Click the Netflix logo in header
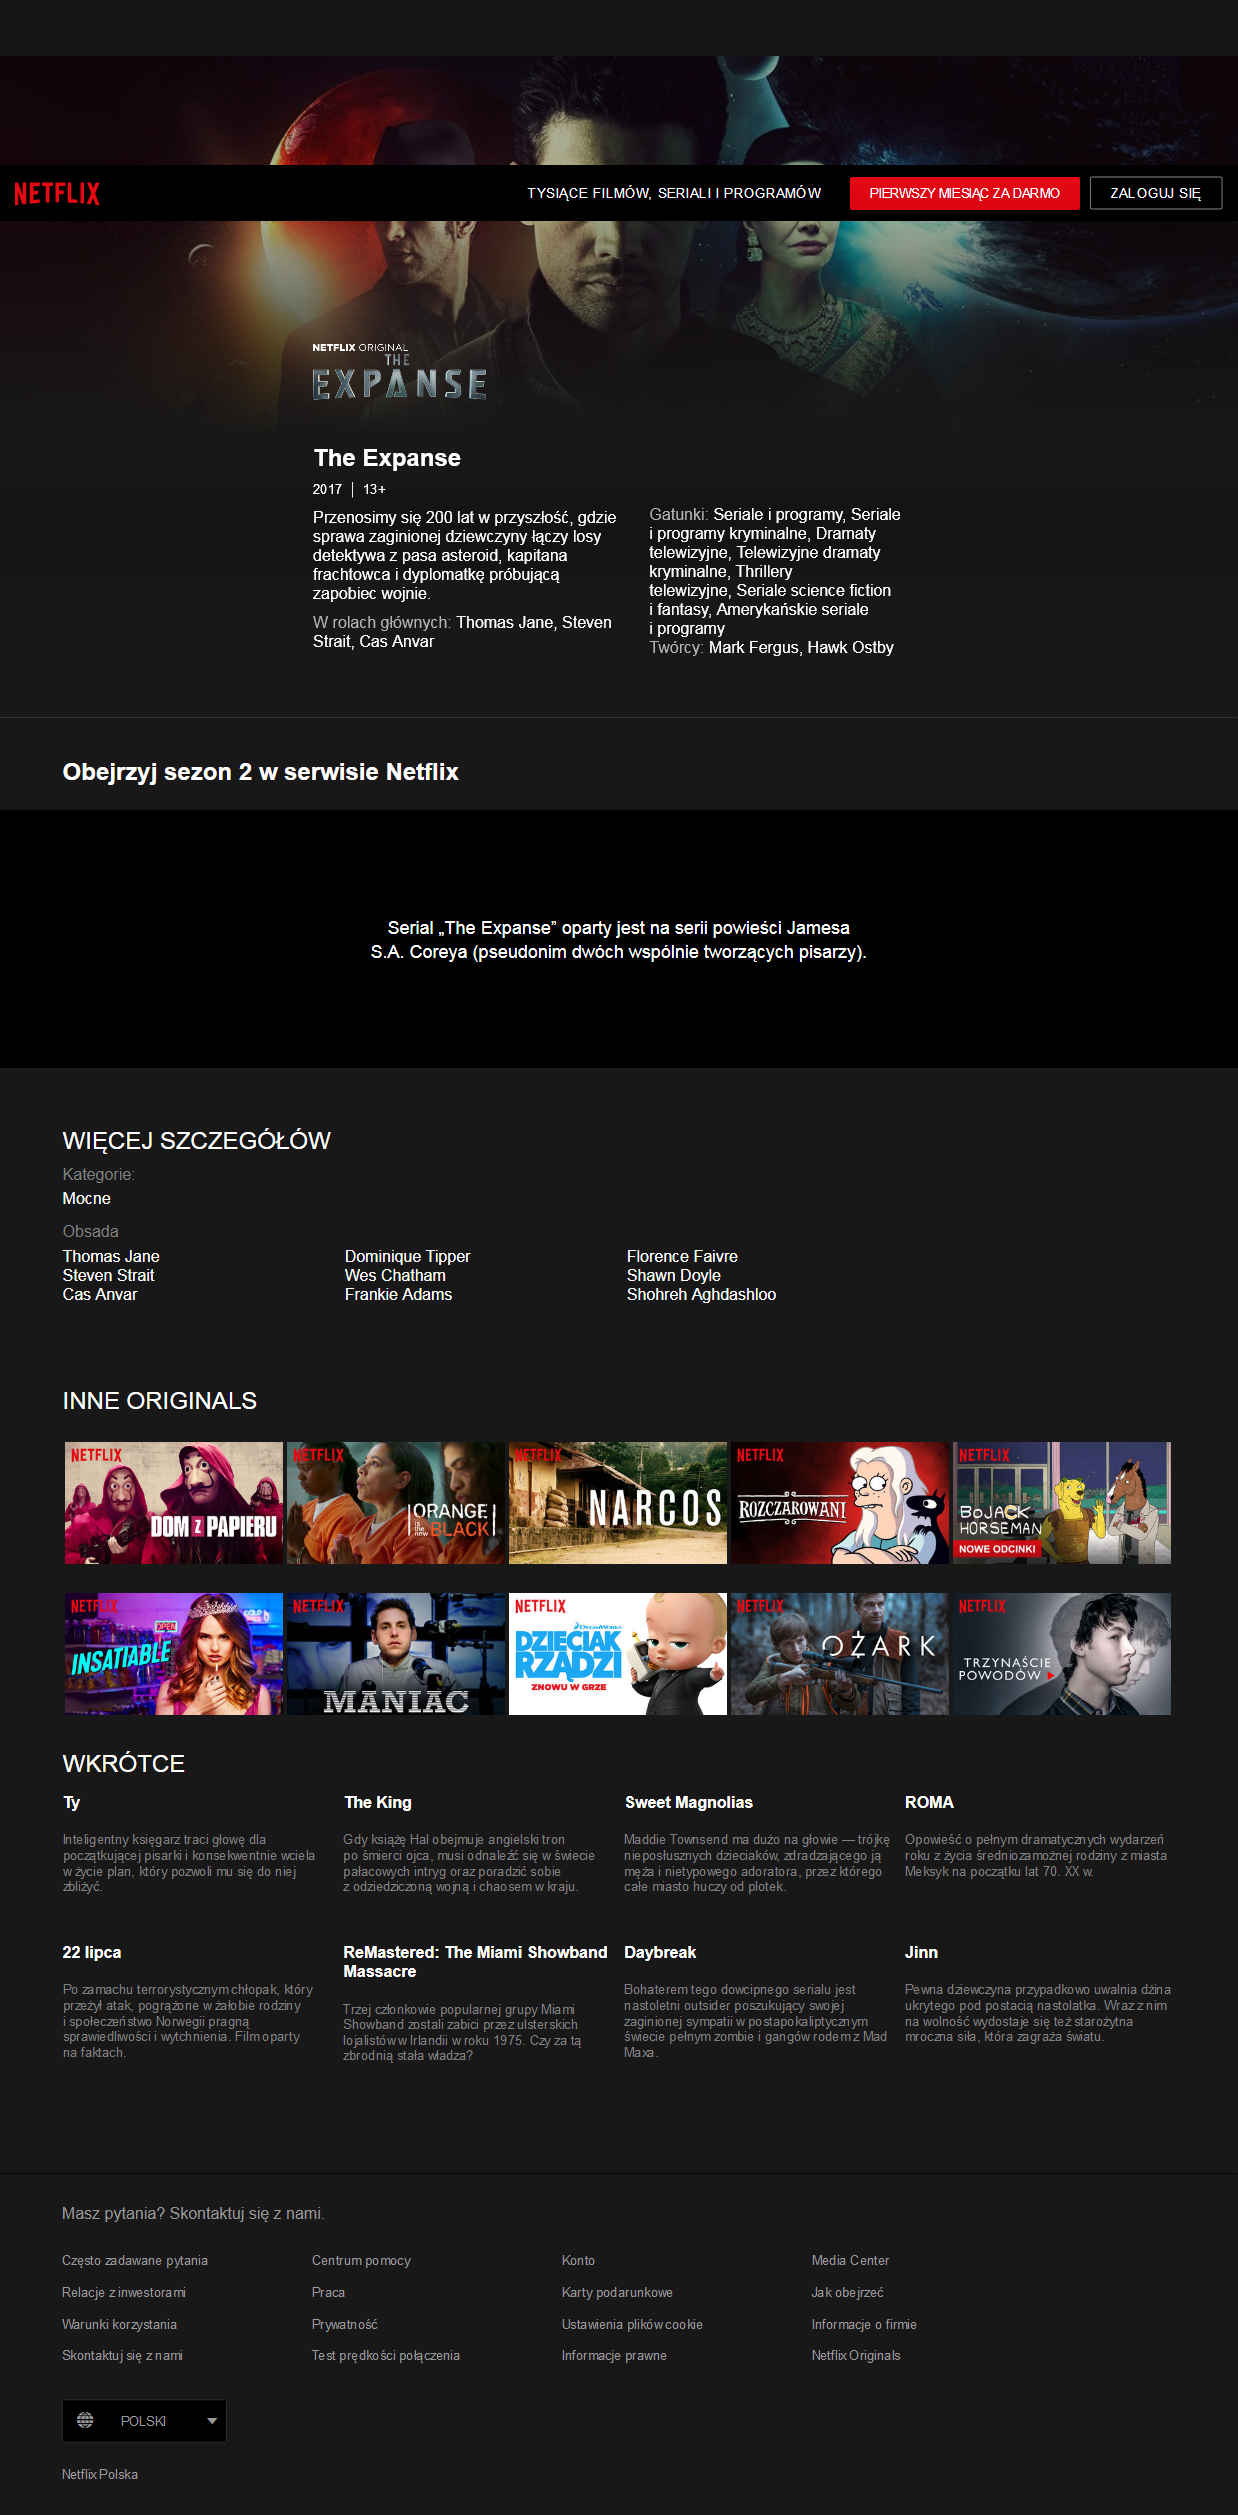The width and height of the screenshot is (1238, 2515). pos(57,193)
